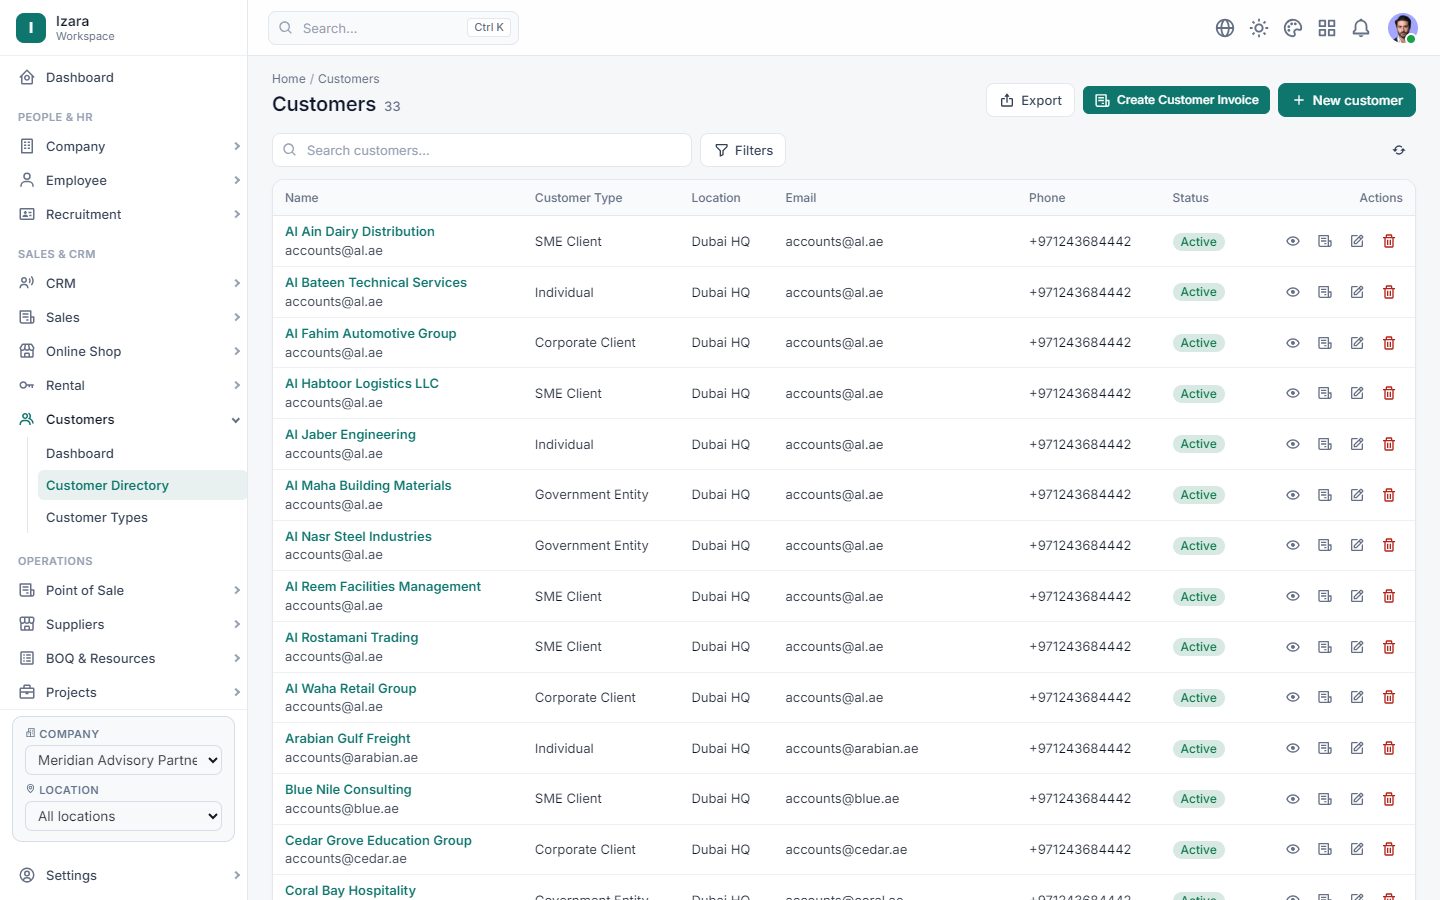Delete Blue Nile Consulting trash icon
The width and height of the screenshot is (1440, 900).
coord(1389,799)
